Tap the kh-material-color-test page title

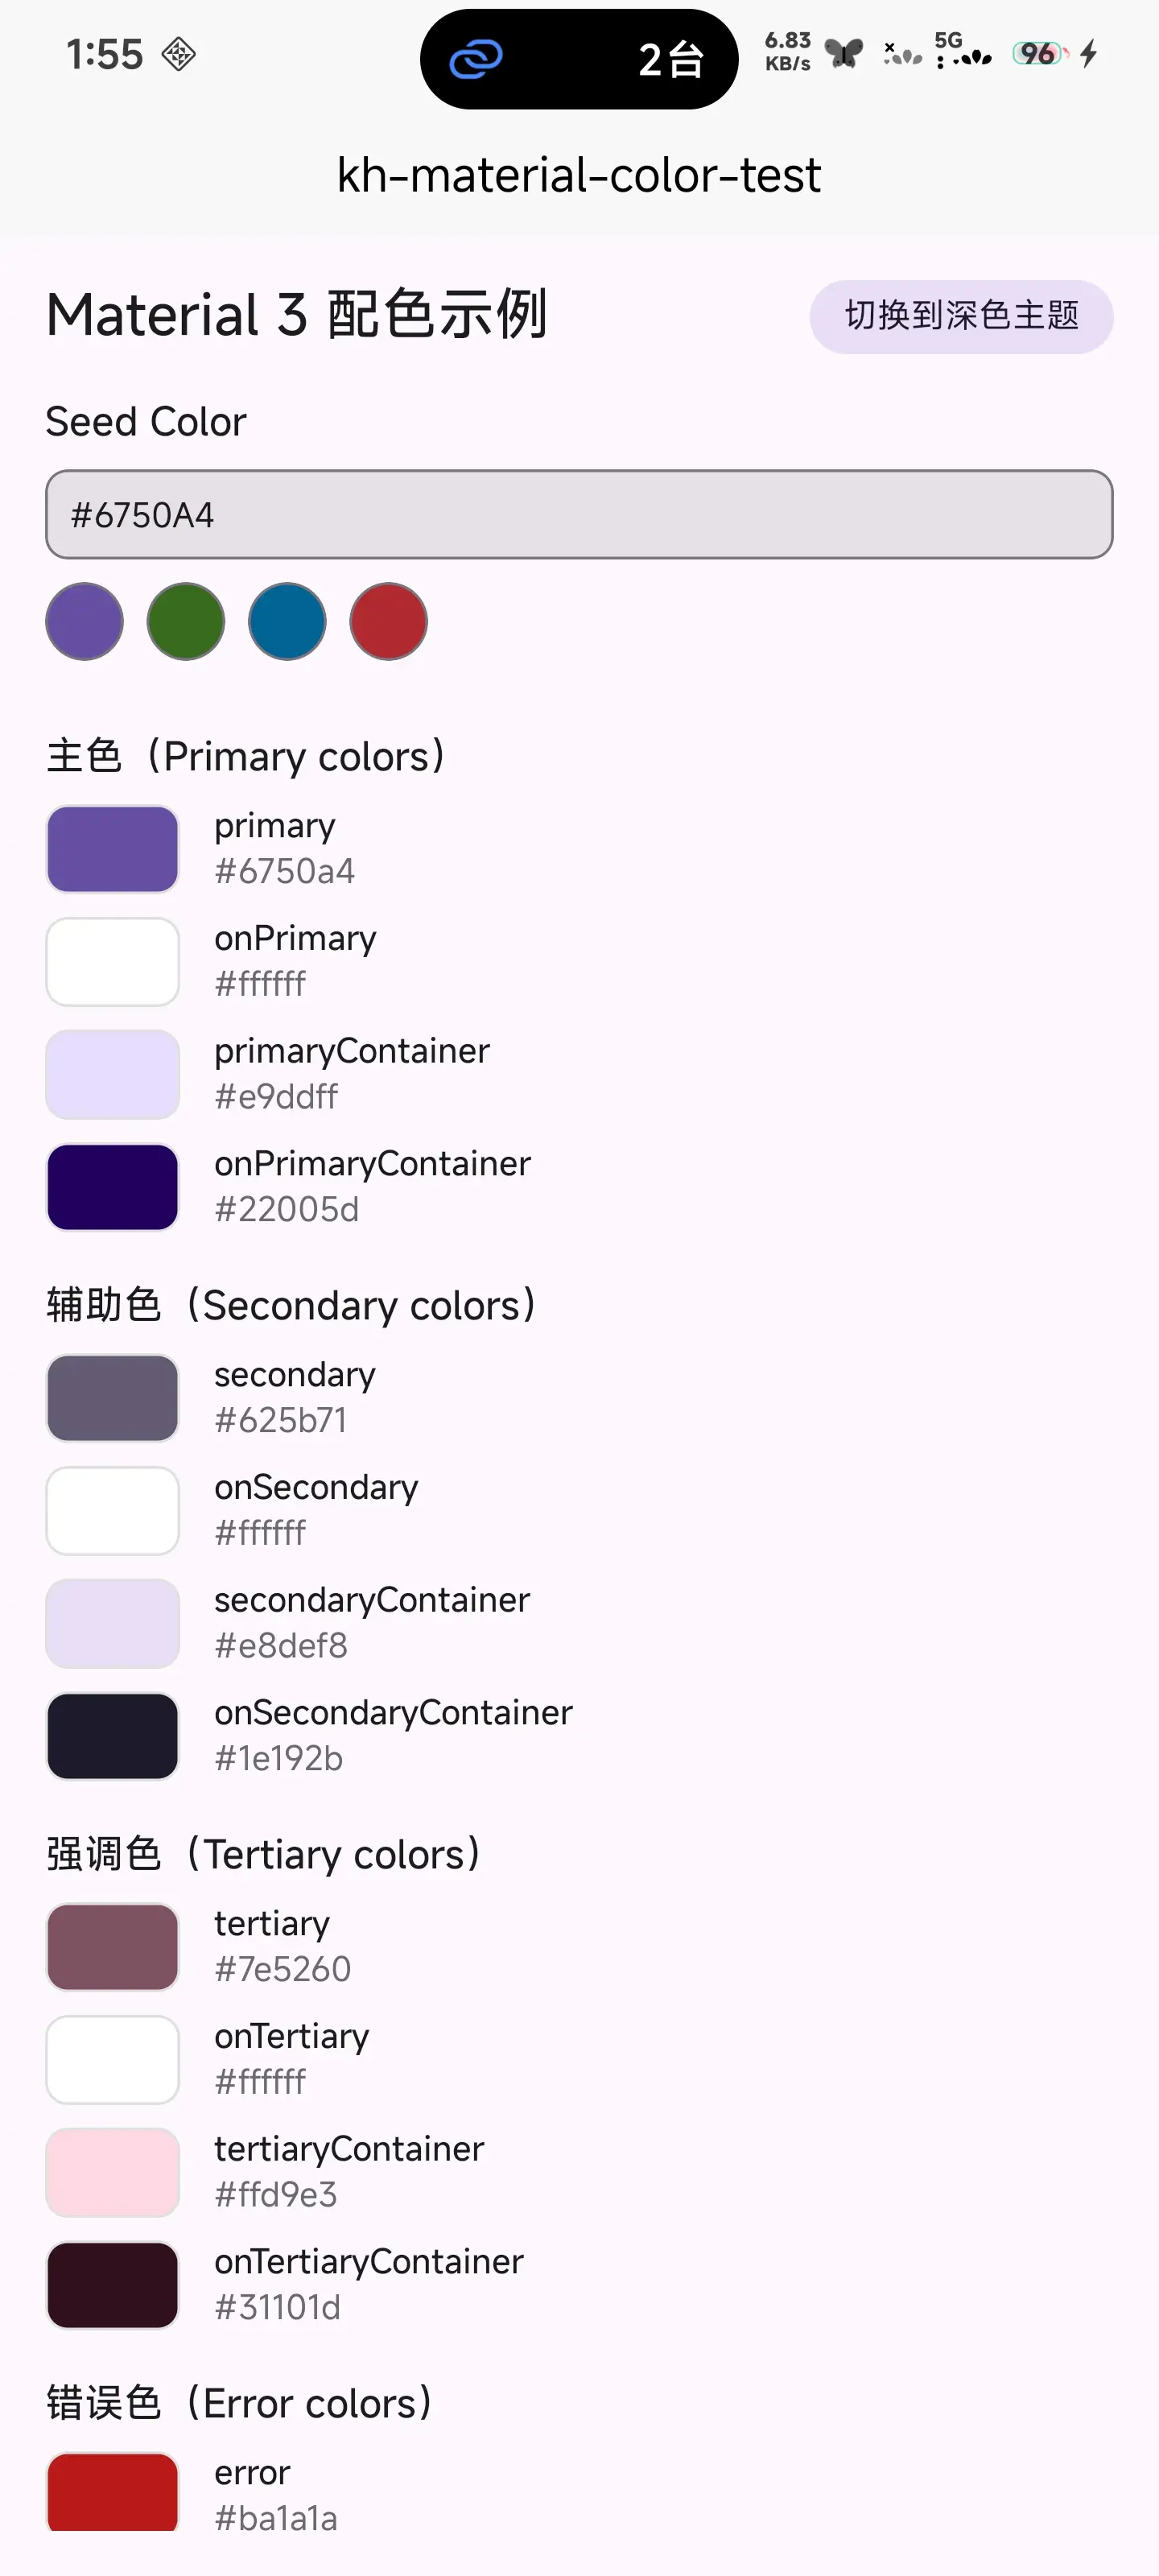[x=579, y=176]
